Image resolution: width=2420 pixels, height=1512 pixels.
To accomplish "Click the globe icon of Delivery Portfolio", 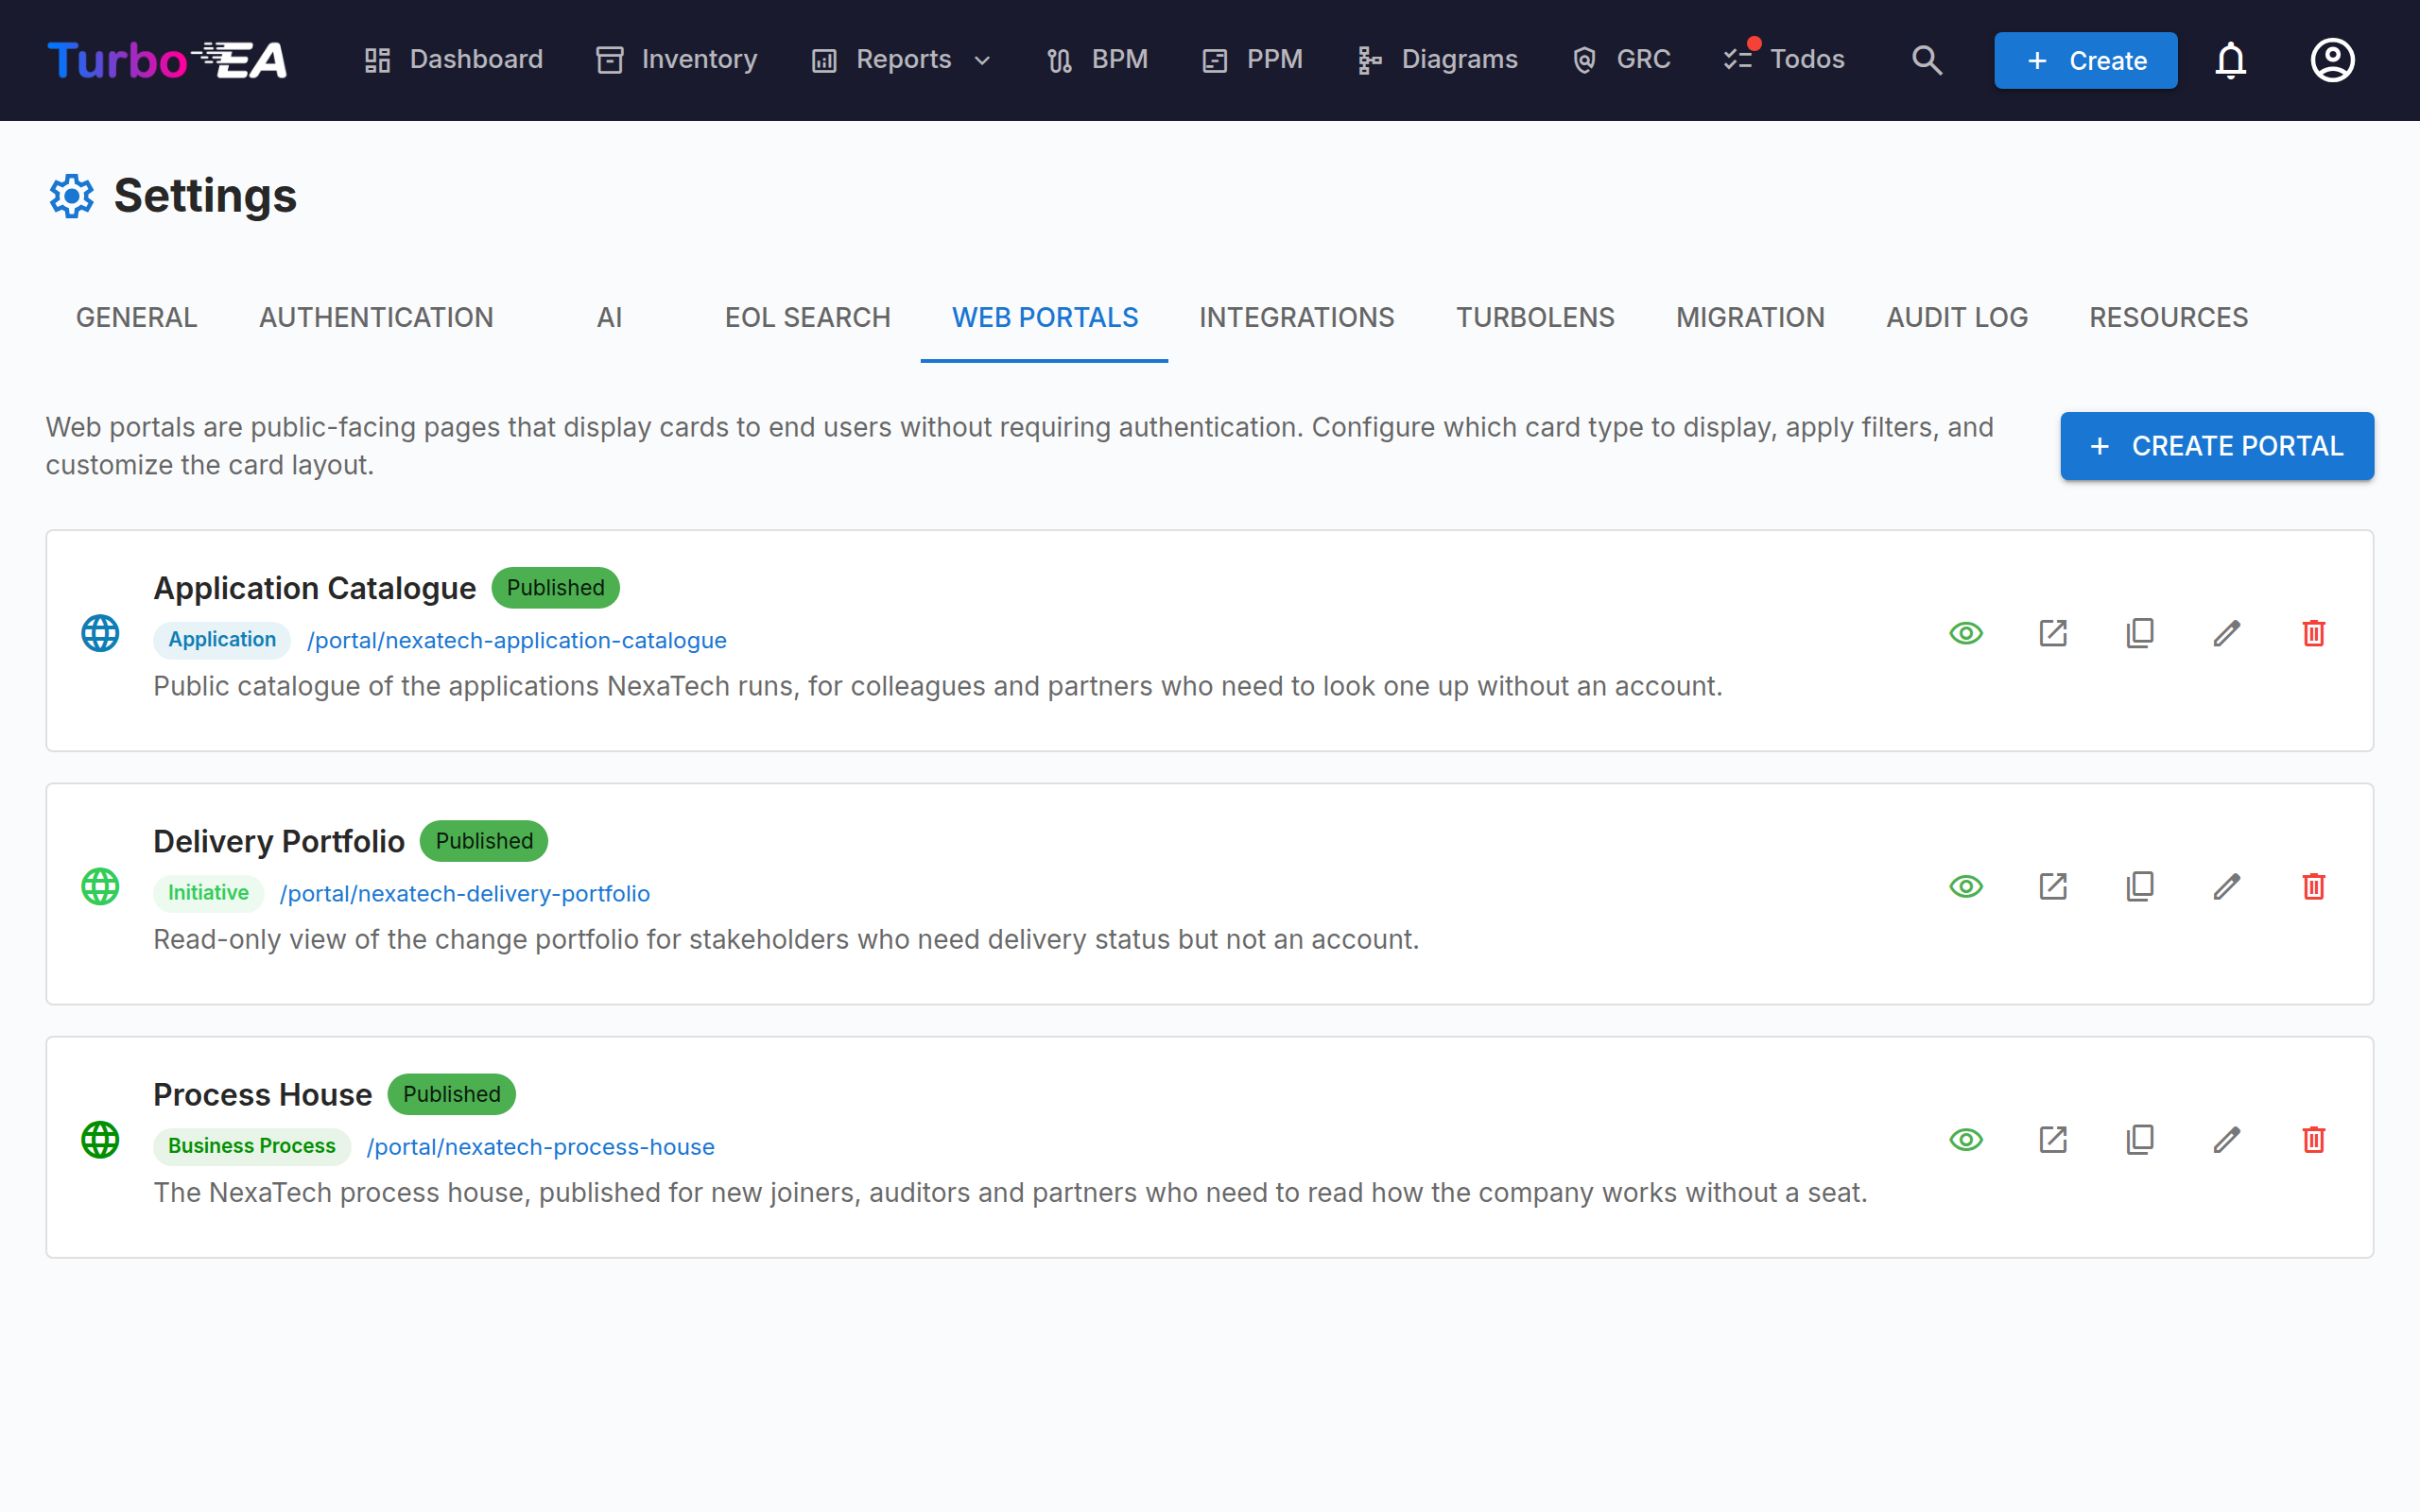I will click(x=100, y=886).
